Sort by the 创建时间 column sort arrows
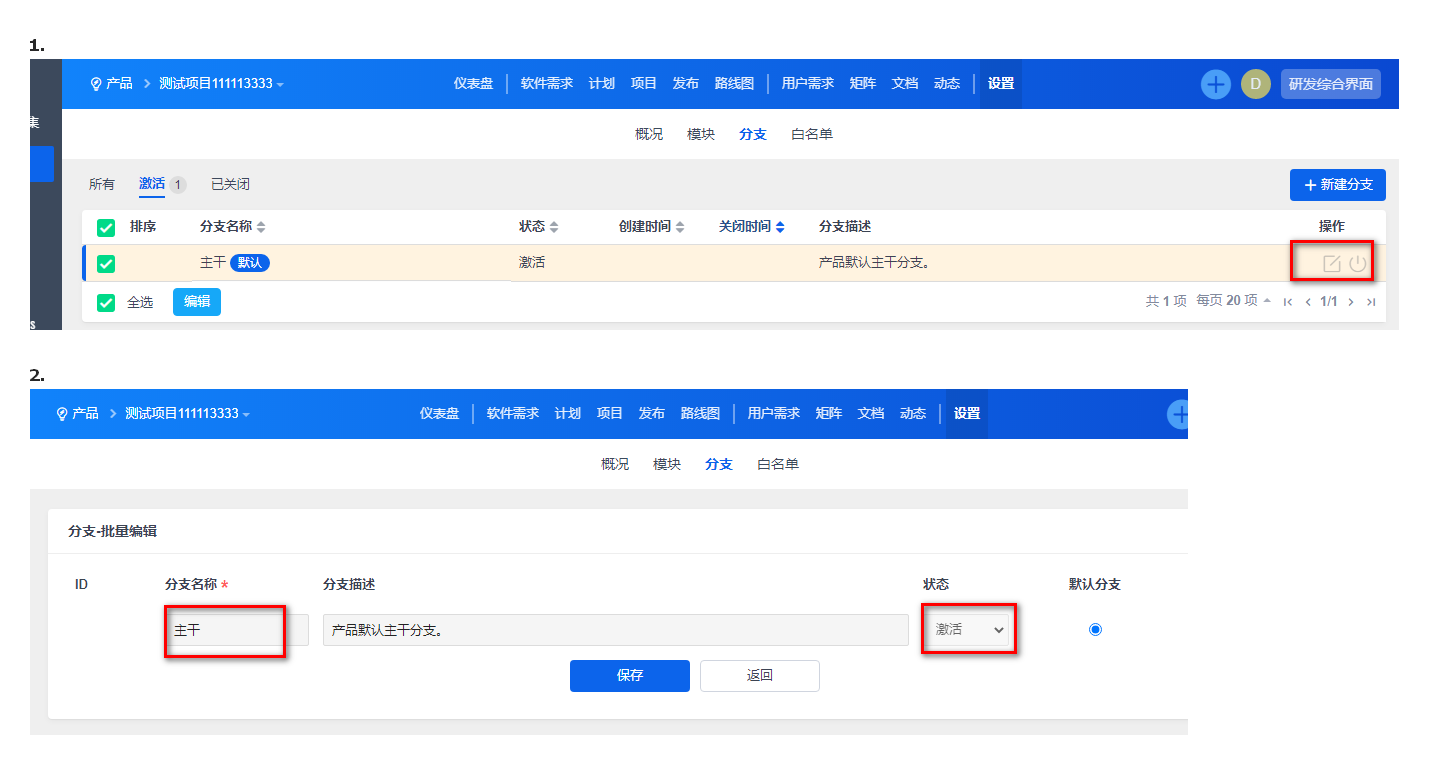Viewport: 1429px width, 765px height. click(680, 228)
